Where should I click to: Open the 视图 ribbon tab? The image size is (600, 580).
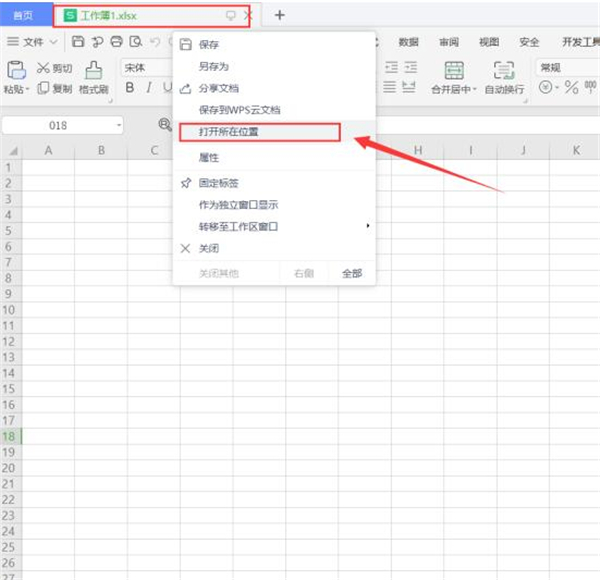(489, 41)
